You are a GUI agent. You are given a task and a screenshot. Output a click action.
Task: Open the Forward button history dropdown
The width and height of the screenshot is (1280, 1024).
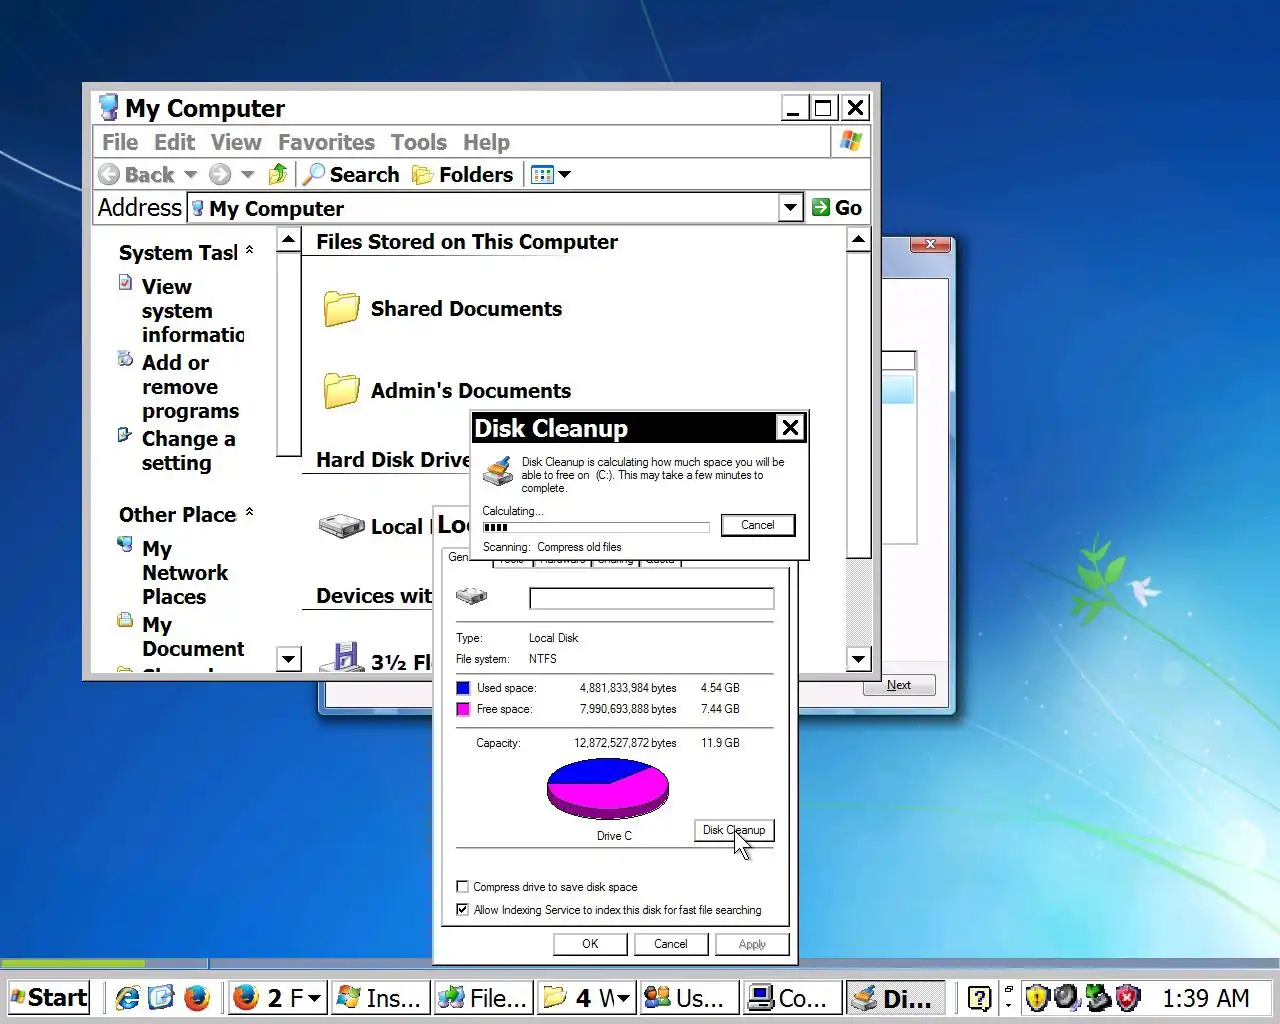pos(247,175)
